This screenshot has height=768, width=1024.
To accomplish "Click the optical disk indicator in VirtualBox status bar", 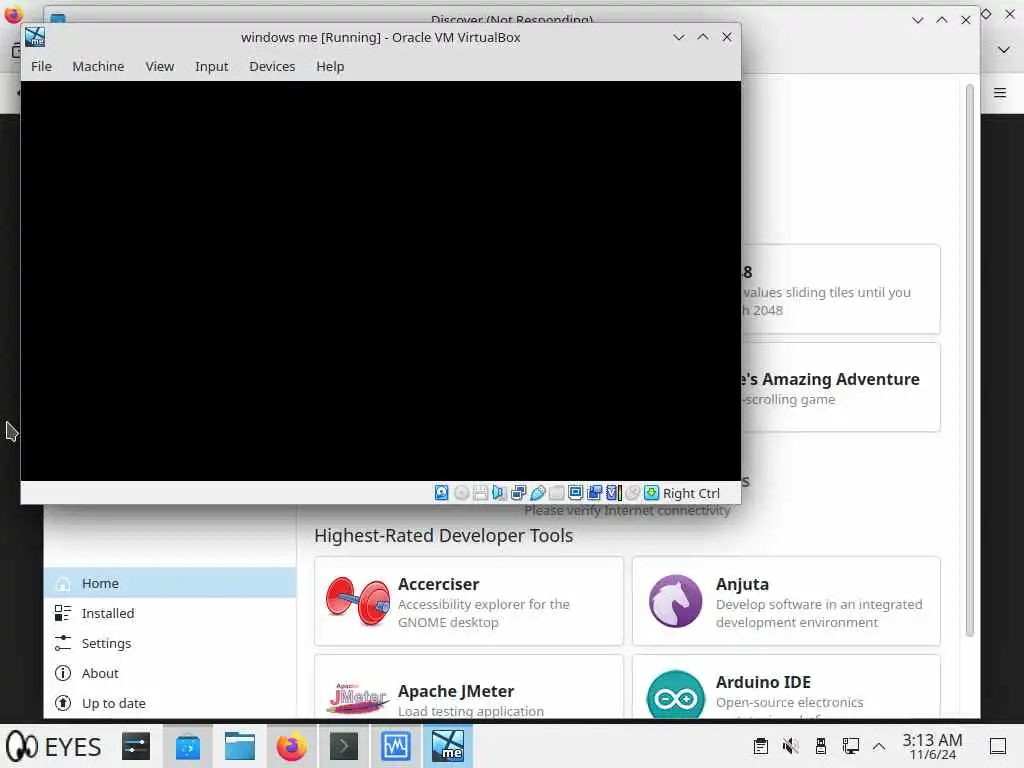I will 461,493.
